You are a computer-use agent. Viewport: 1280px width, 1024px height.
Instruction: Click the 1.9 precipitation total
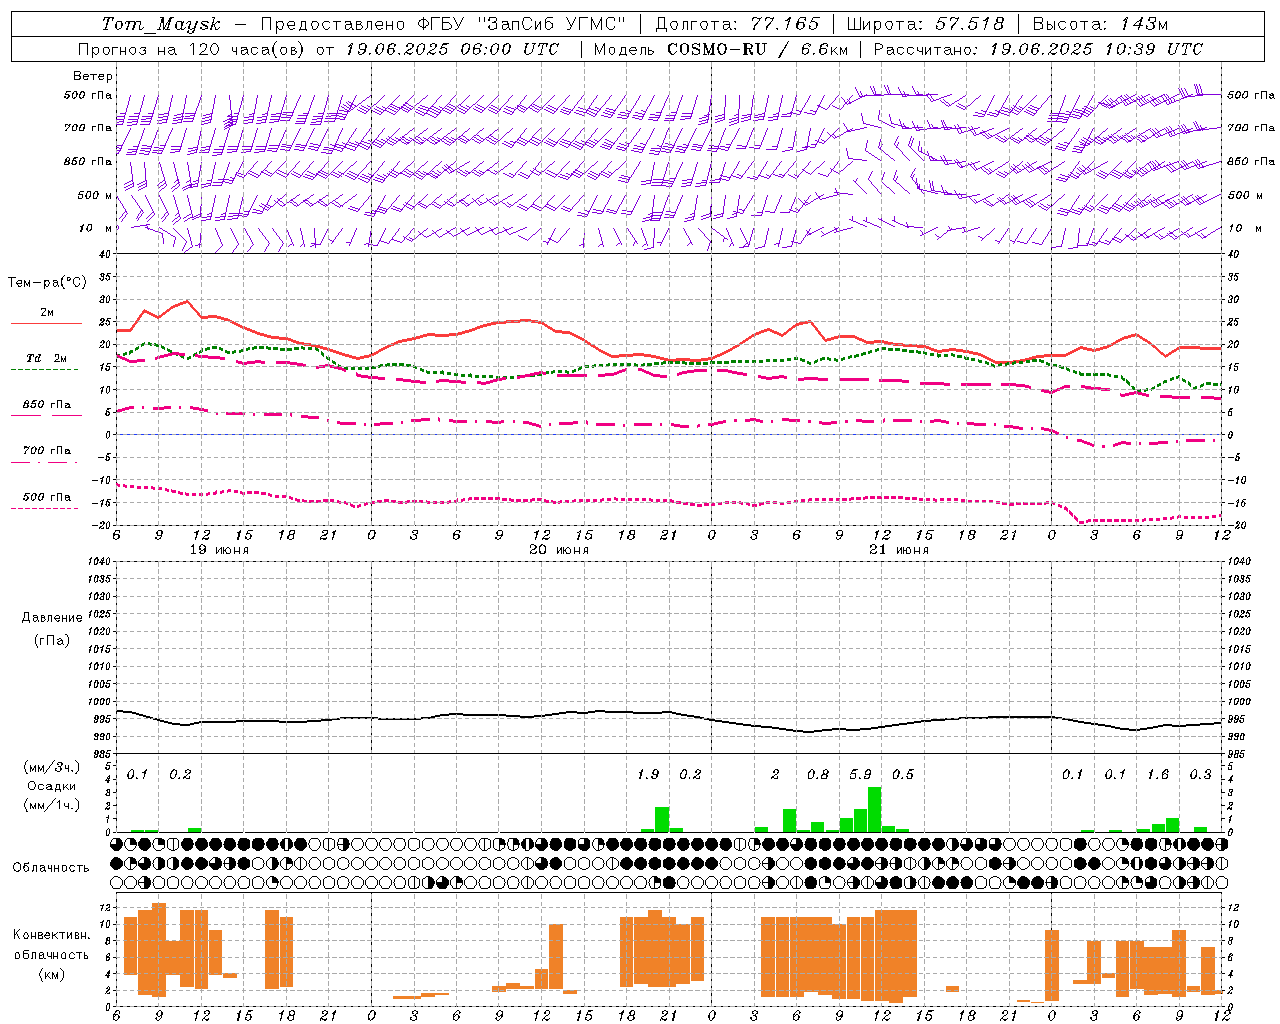pyautogui.click(x=648, y=774)
